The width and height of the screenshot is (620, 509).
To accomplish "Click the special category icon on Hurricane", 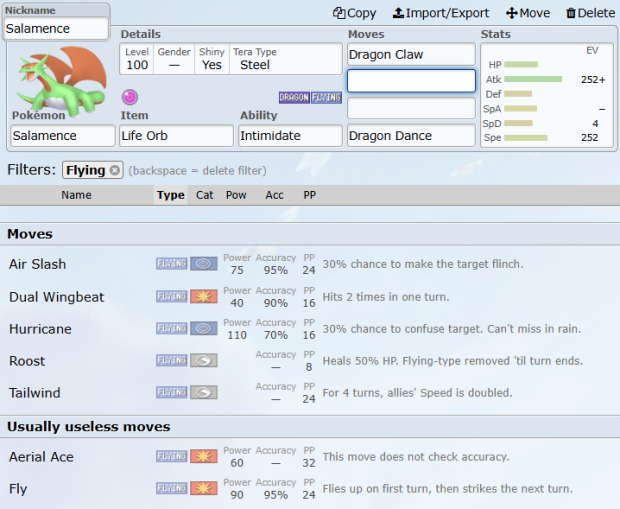I will (204, 329).
